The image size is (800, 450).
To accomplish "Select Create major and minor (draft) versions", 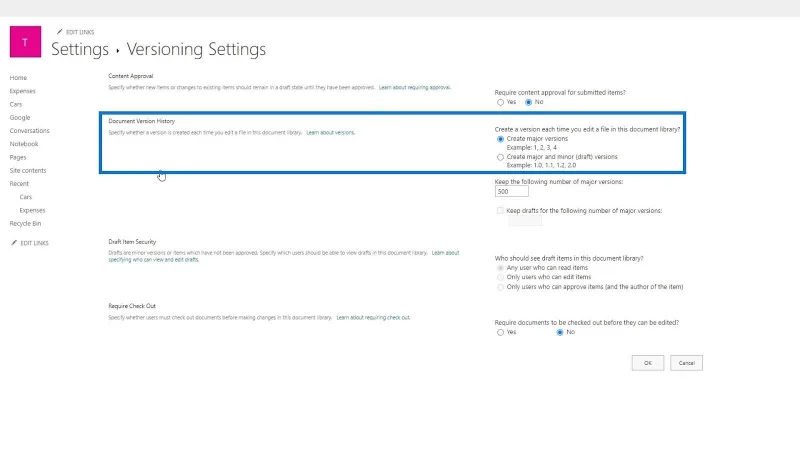I will 500,157.
